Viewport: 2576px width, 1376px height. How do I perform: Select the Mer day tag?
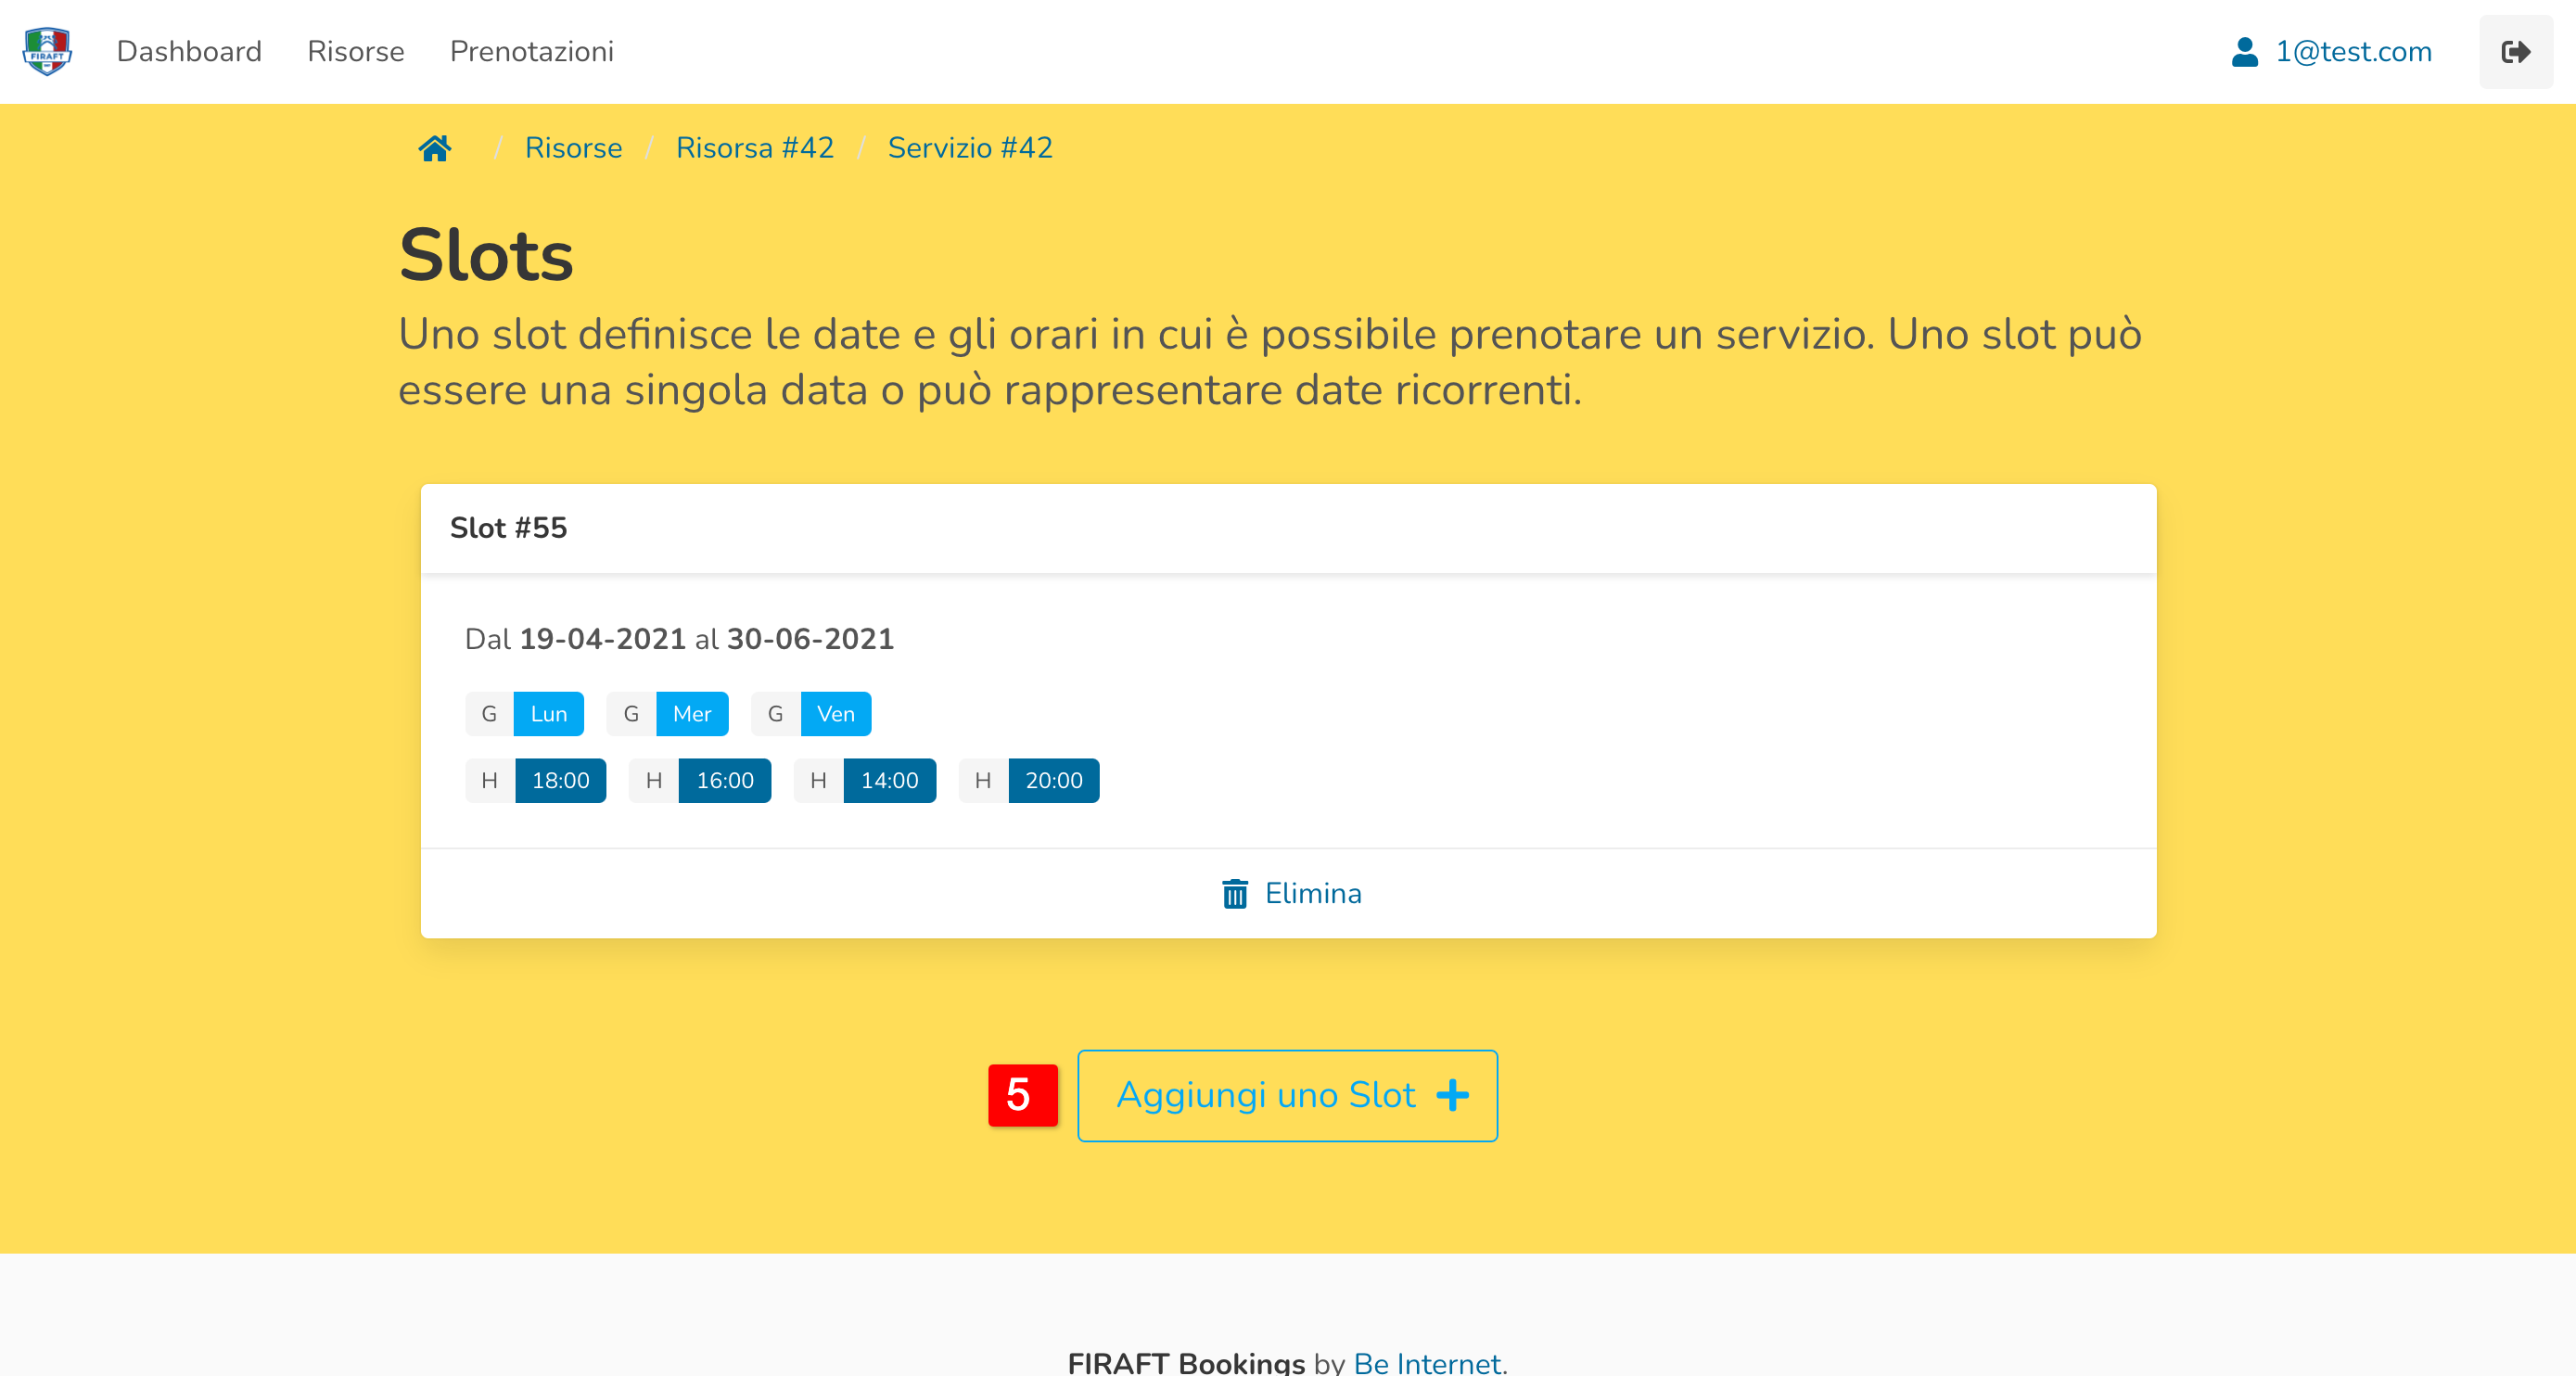pos(691,714)
